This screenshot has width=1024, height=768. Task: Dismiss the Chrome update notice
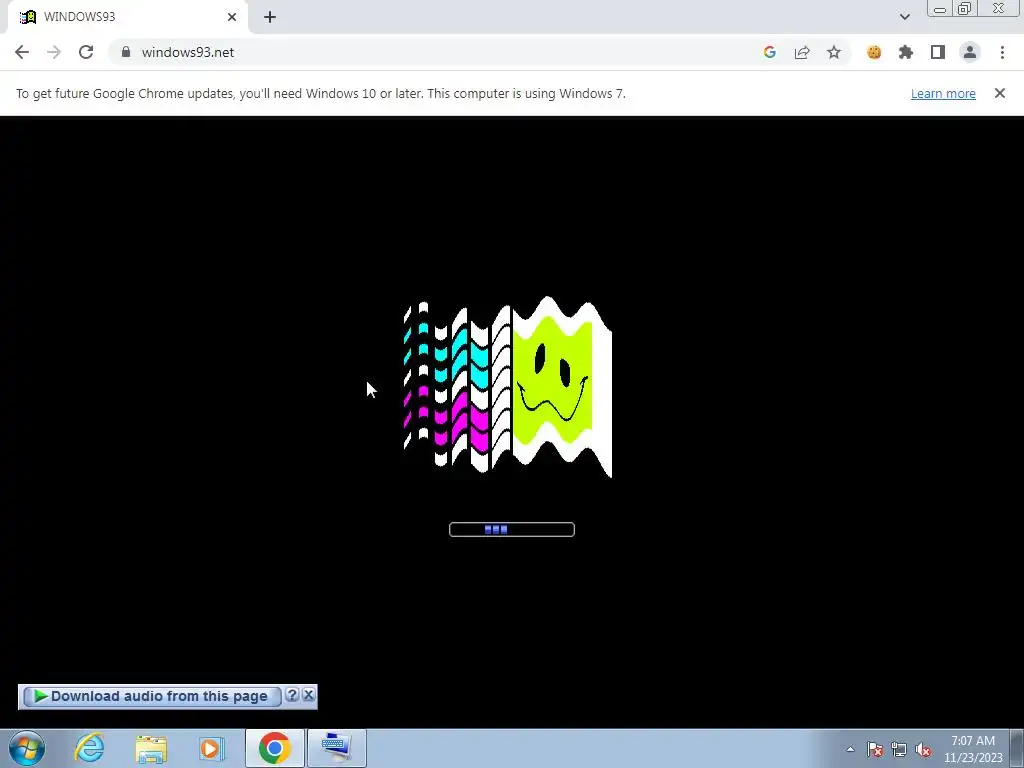pos(999,93)
